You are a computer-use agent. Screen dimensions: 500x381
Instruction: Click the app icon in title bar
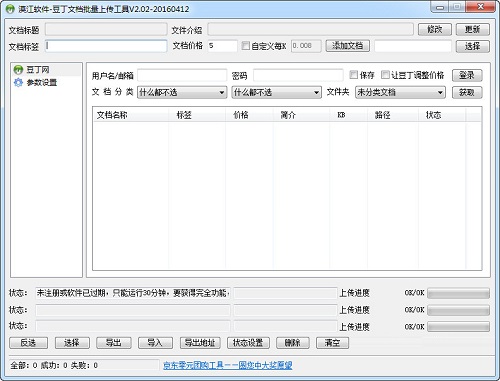tap(10, 9)
